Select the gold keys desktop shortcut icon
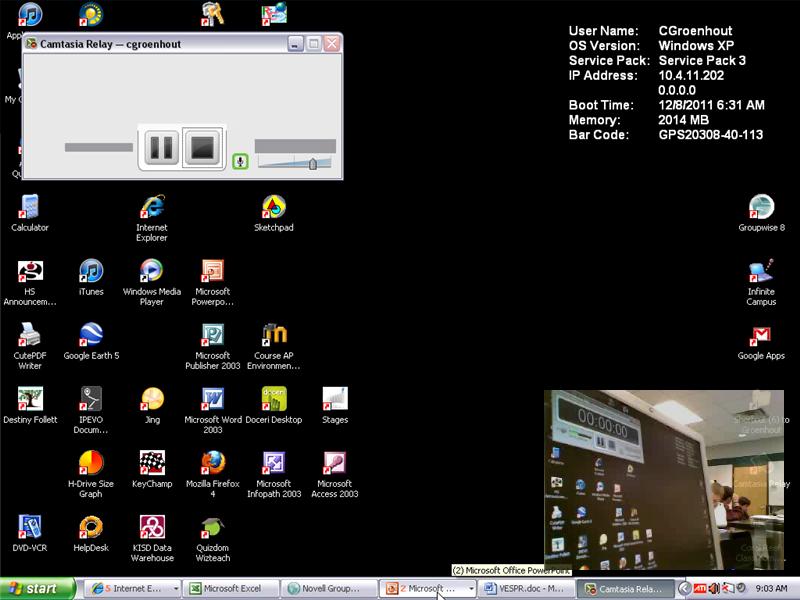Screen dimensions: 800x600 (213, 14)
